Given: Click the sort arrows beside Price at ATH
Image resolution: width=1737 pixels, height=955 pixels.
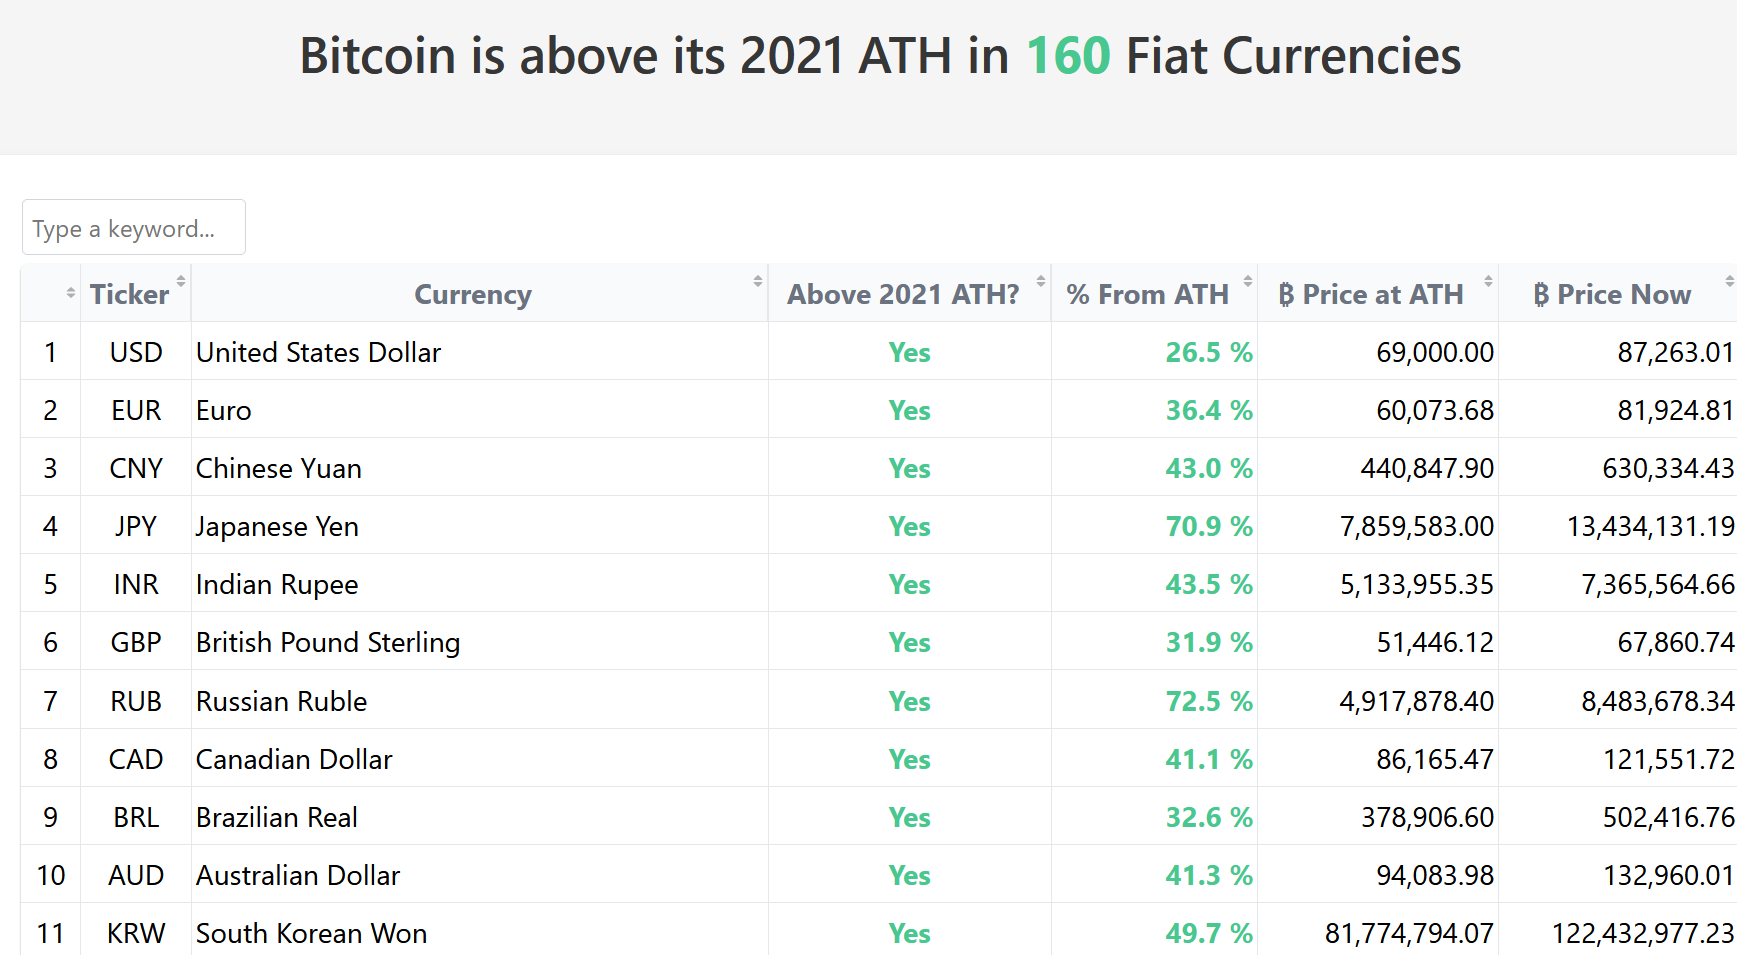Looking at the screenshot, I should (x=1488, y=282).
